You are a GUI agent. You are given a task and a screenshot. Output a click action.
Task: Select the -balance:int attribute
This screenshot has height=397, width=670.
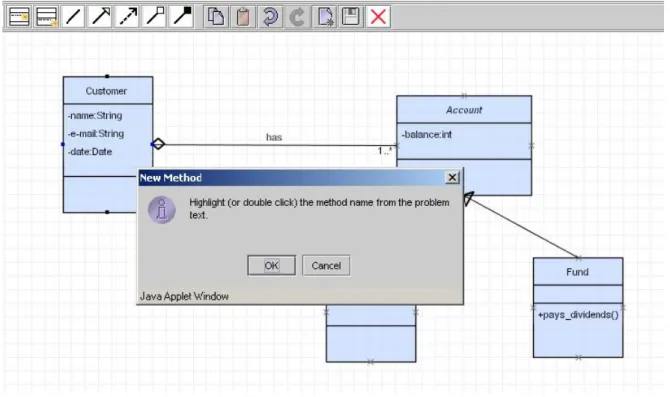coord(426,135)
